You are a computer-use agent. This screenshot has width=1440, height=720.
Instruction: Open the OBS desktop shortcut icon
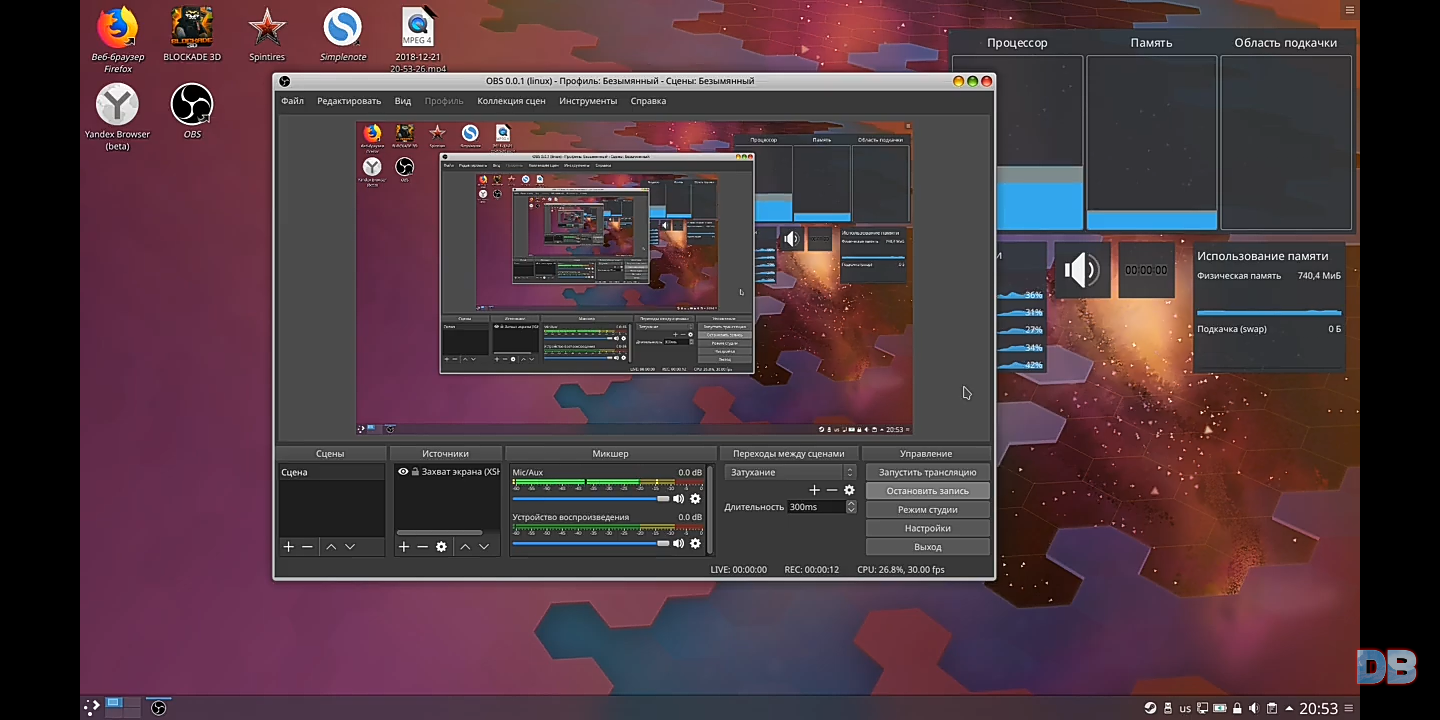[192, 105]
